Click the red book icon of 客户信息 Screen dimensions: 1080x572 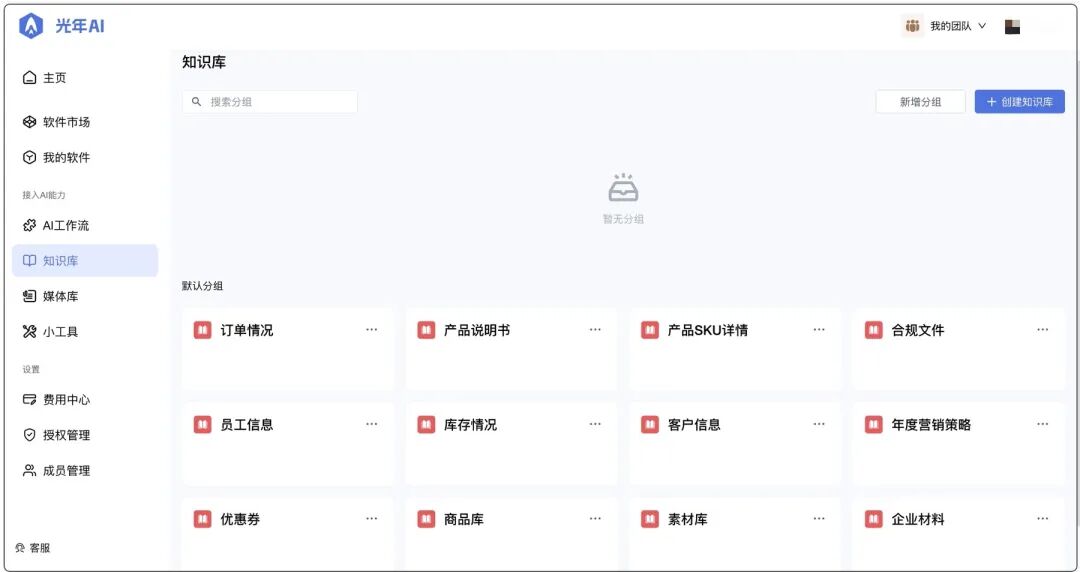click(x=650, y=425)
